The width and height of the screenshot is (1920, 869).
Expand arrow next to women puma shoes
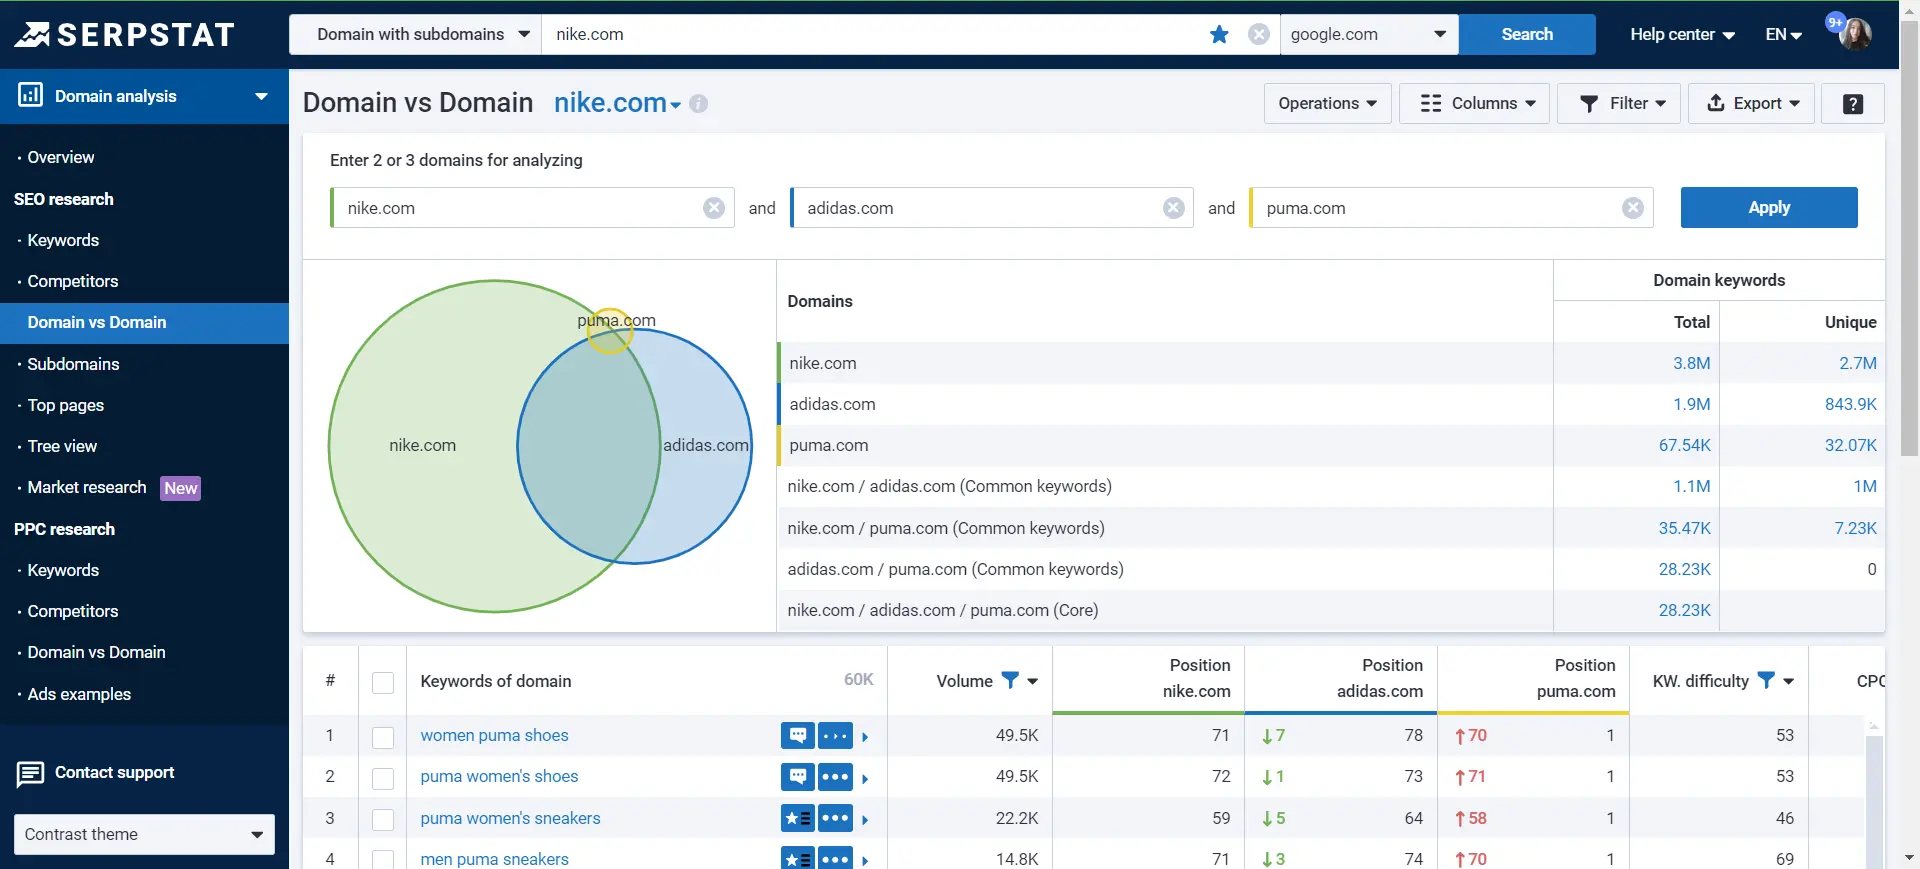[x=865, y=737]
